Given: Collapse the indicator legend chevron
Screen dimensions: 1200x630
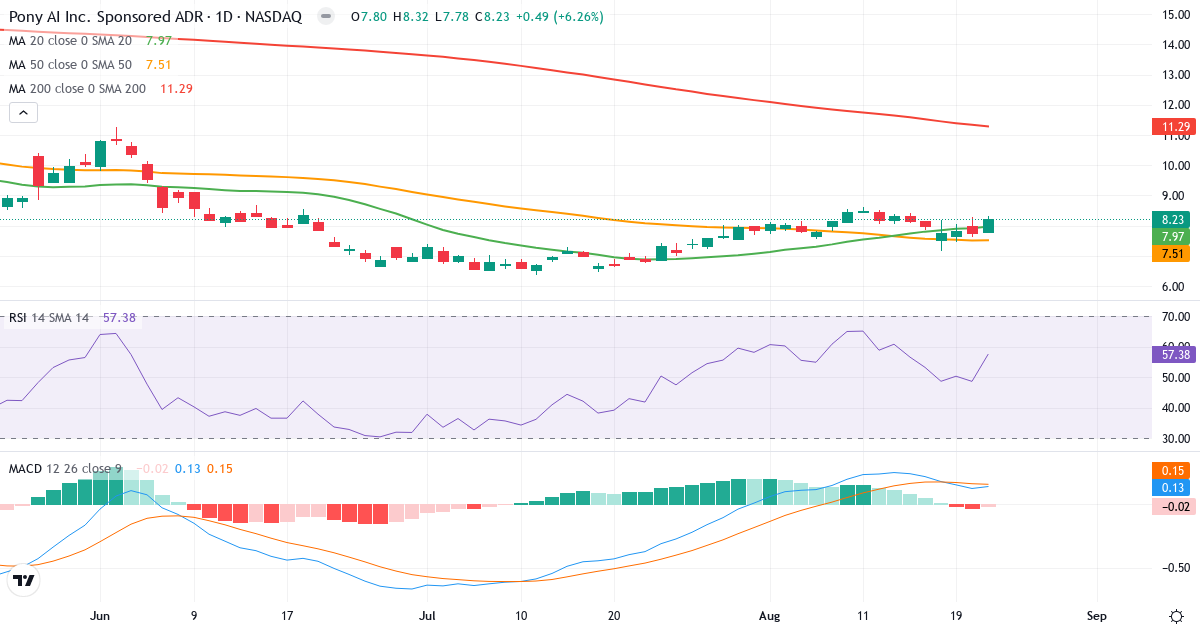Looking at the screenshot, I should pos(23,113).
